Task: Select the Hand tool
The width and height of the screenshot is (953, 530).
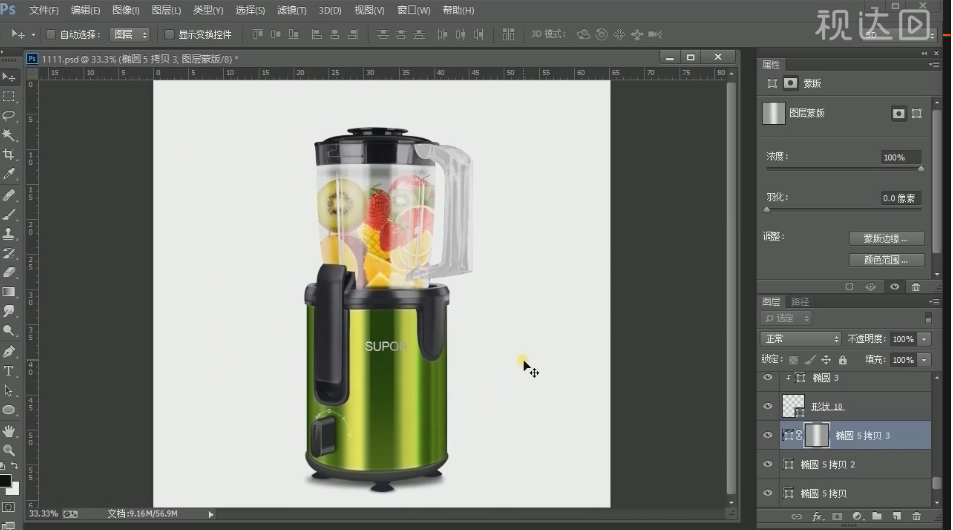Action: click(9, 431)
